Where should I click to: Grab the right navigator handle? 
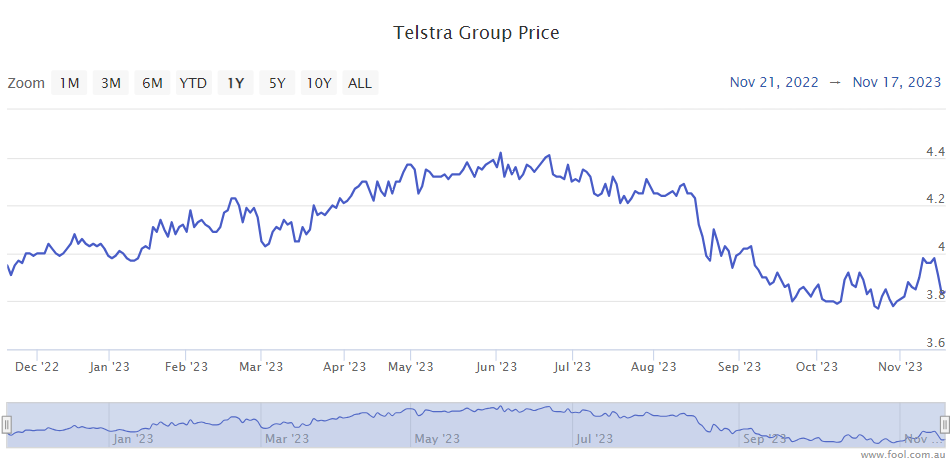click(944, 425)
